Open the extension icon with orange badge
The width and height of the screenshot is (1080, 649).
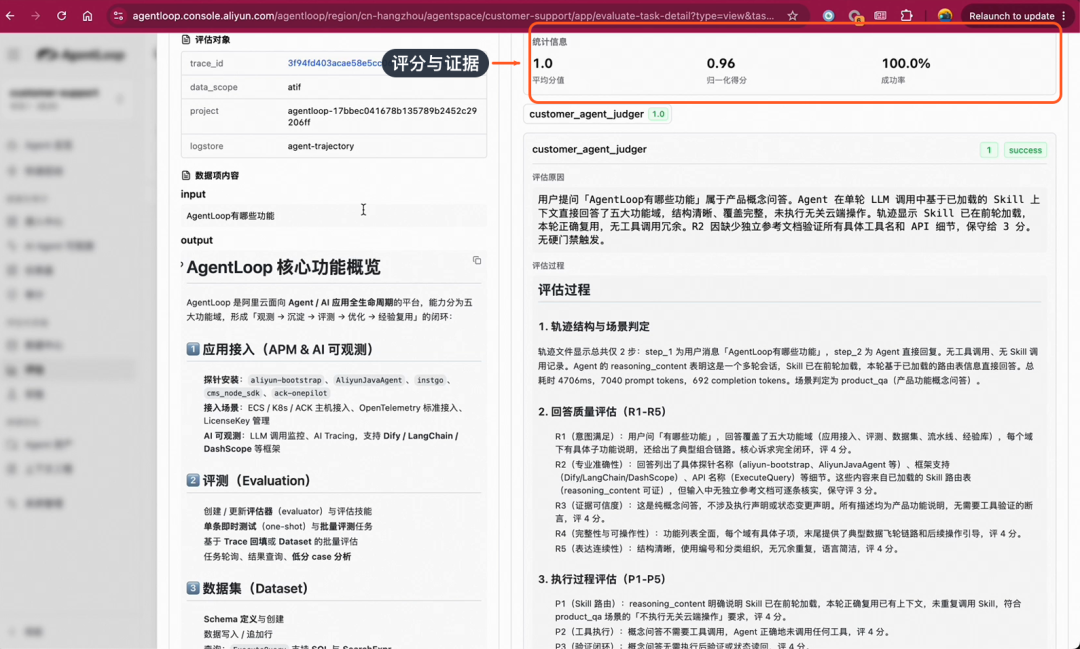tap(855, 16)
